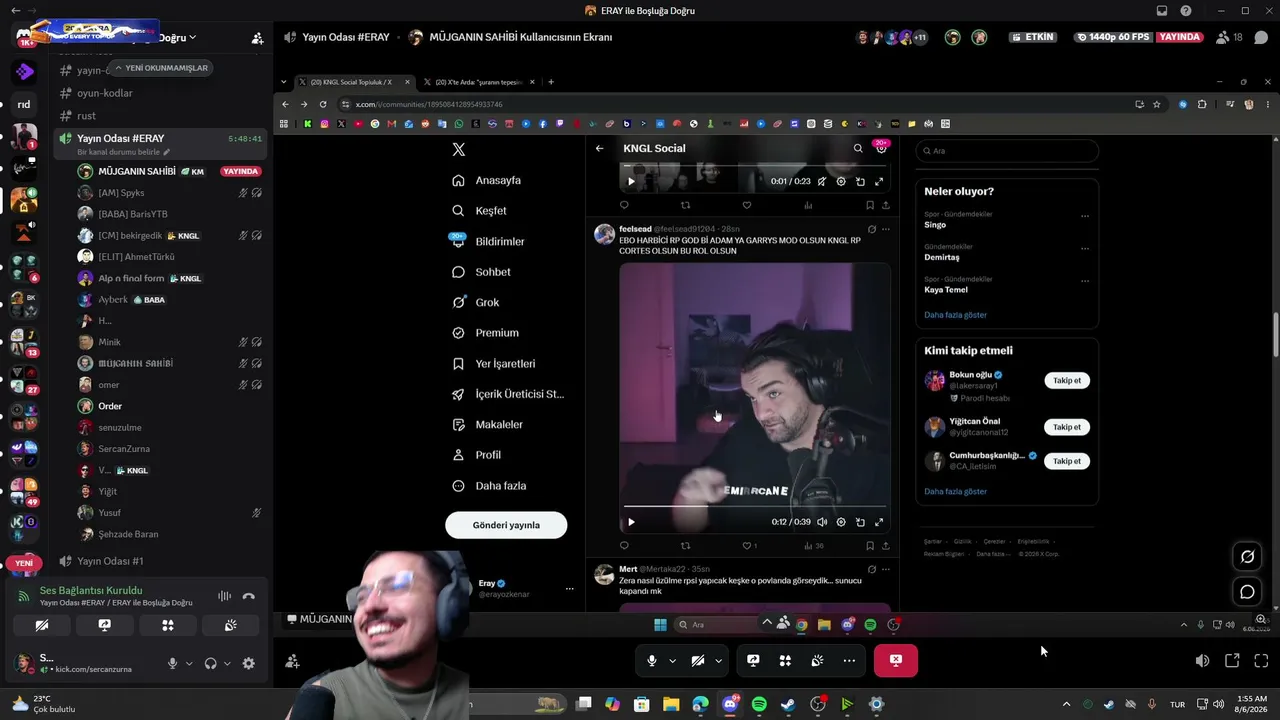
Task: Stop watching with the red button
Action: (x=896, y=660)
